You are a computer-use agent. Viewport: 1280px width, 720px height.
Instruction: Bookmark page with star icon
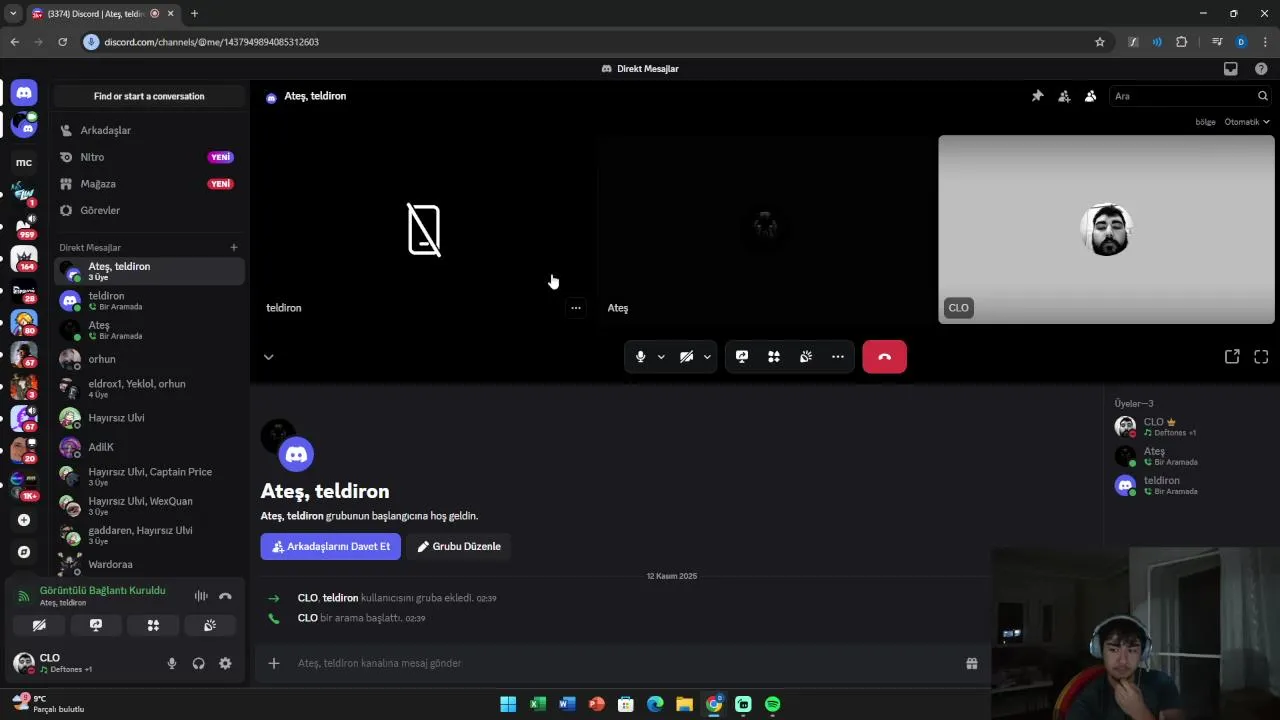click(1100, 42)
